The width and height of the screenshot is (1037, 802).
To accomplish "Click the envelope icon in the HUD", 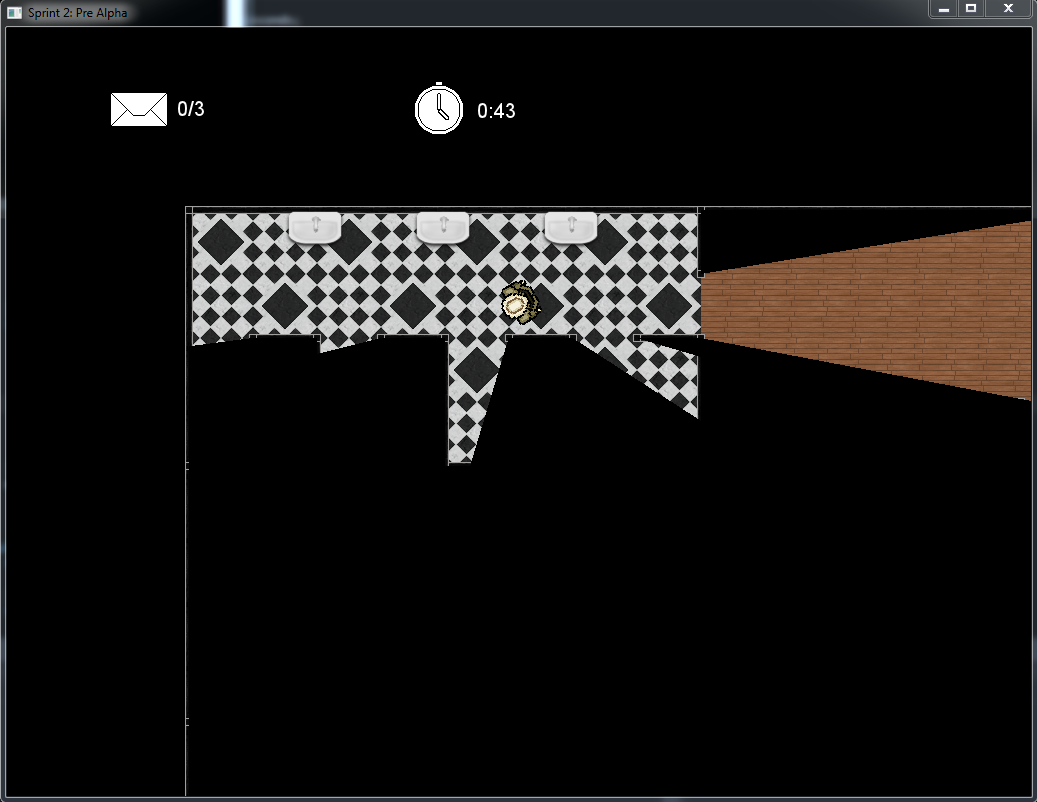I will [138, 109].
